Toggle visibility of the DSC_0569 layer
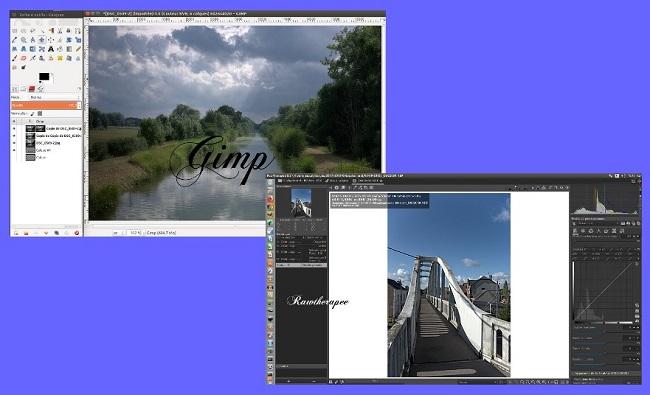 pos(14,143)
